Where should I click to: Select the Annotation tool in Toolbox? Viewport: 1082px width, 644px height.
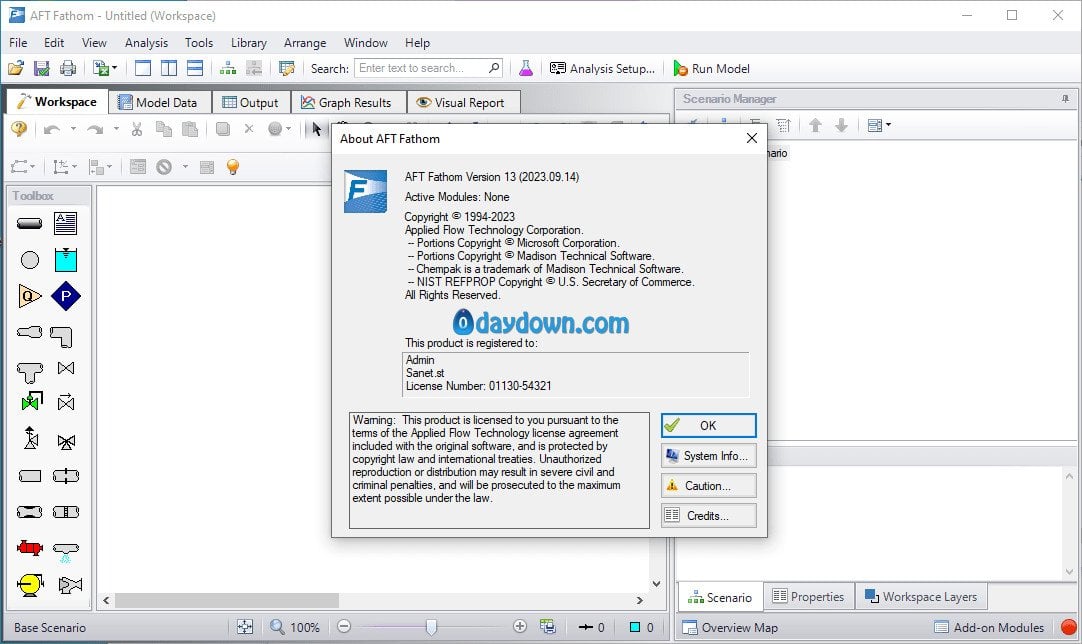66,224
